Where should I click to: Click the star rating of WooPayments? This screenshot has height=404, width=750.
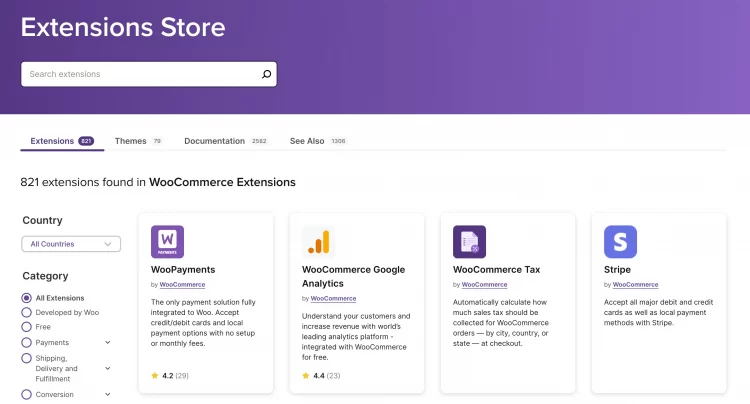coord(170,376)
